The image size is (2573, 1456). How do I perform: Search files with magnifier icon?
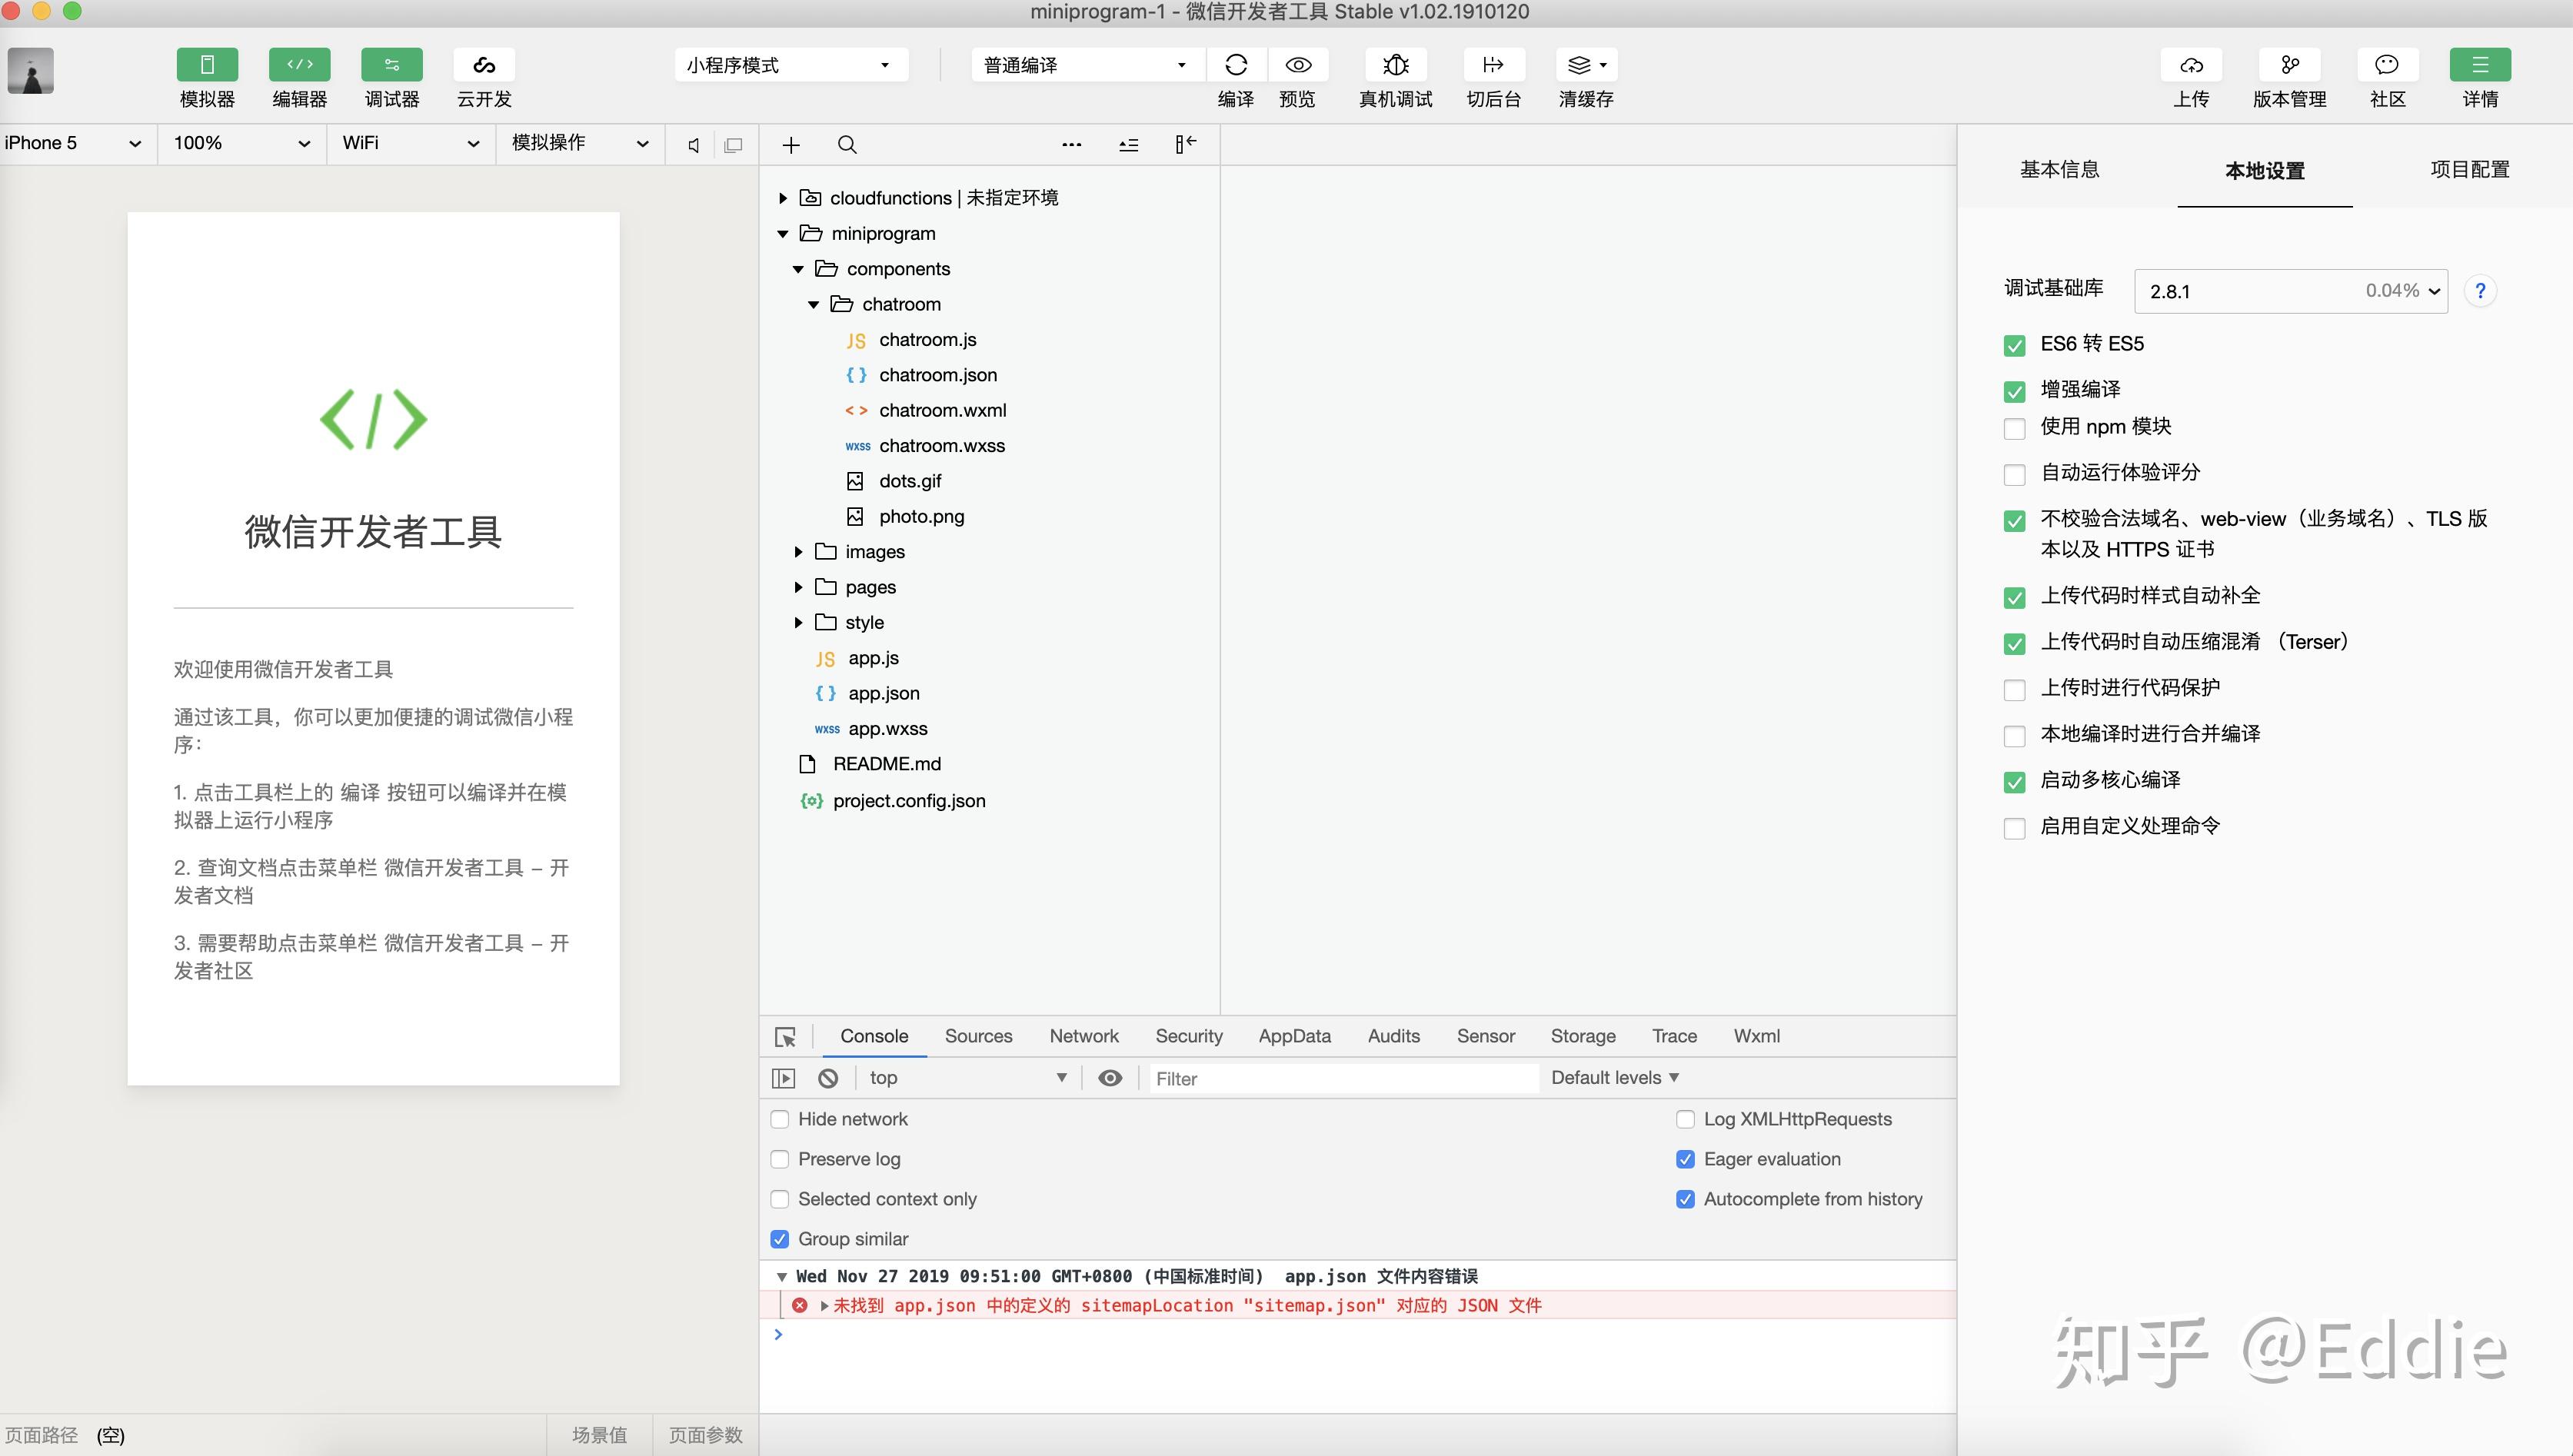pos(847,145)
